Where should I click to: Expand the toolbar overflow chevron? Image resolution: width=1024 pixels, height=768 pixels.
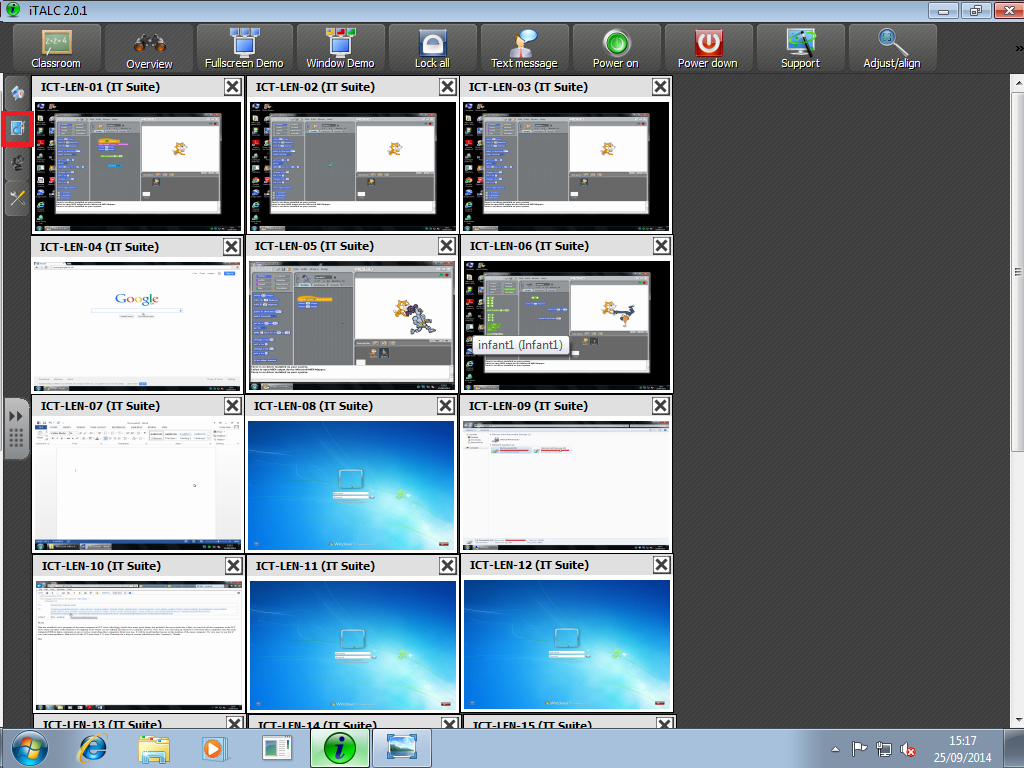tap(1019, 48)
